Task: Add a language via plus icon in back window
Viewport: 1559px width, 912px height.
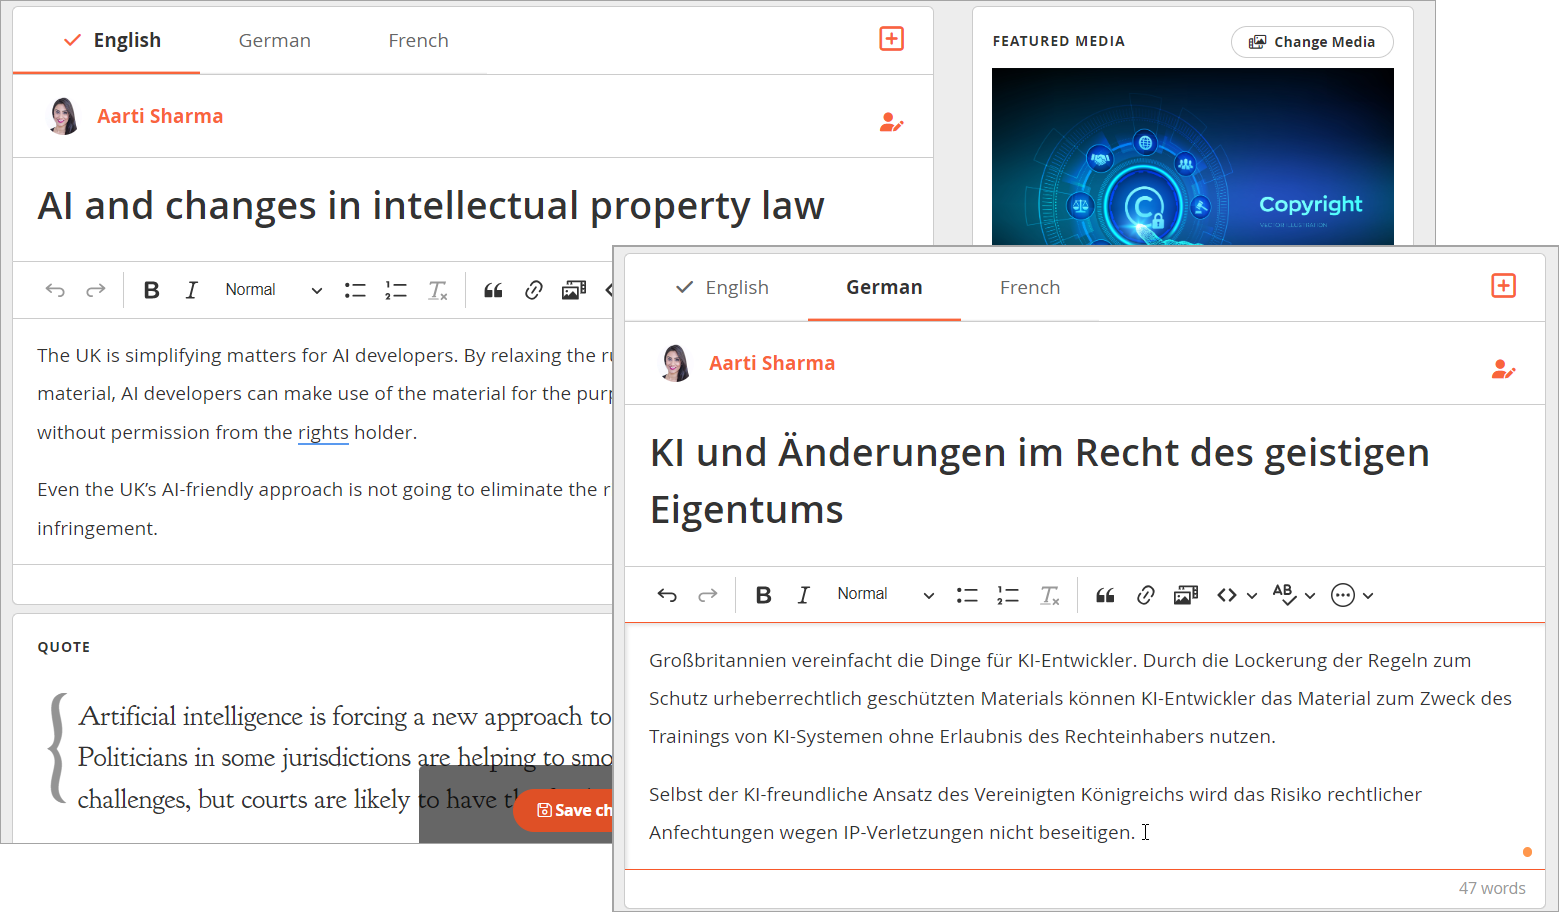Action: coord(891,39)
